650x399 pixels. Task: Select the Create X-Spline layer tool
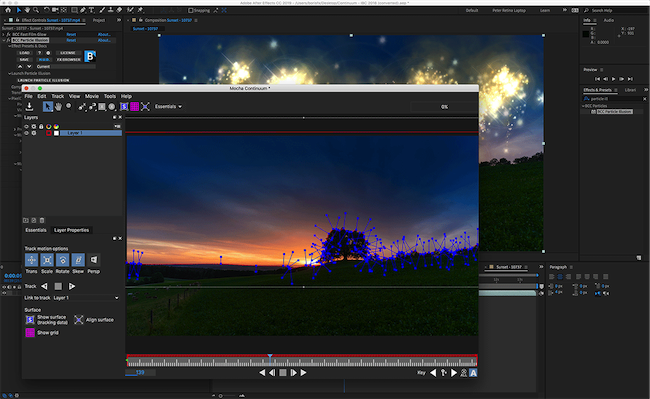coord(82,107)
